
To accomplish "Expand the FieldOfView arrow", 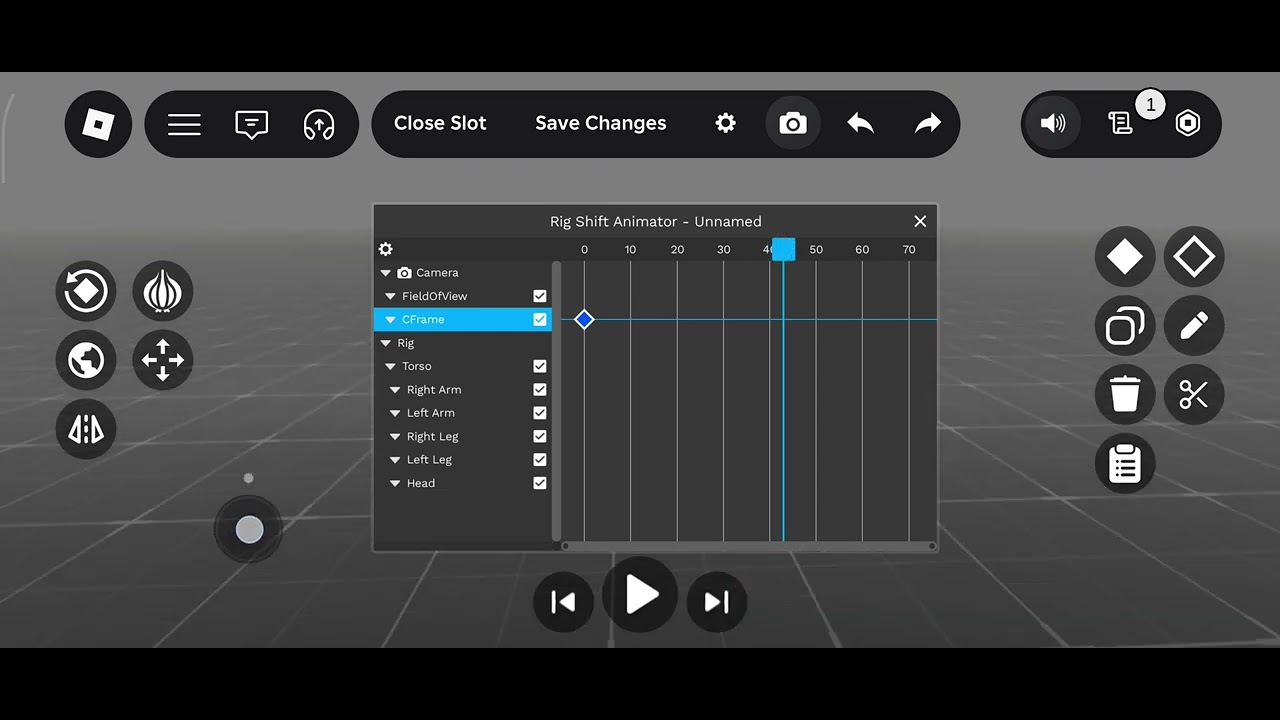I will click(x=391, y=297).
